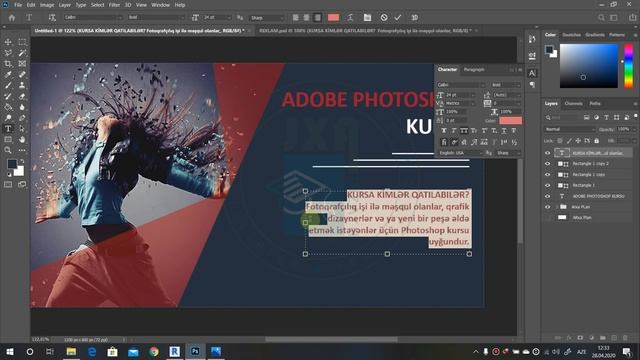Toggle Faux Italic in Character panel
Screen dimensions: 640x360
point(453,131)
